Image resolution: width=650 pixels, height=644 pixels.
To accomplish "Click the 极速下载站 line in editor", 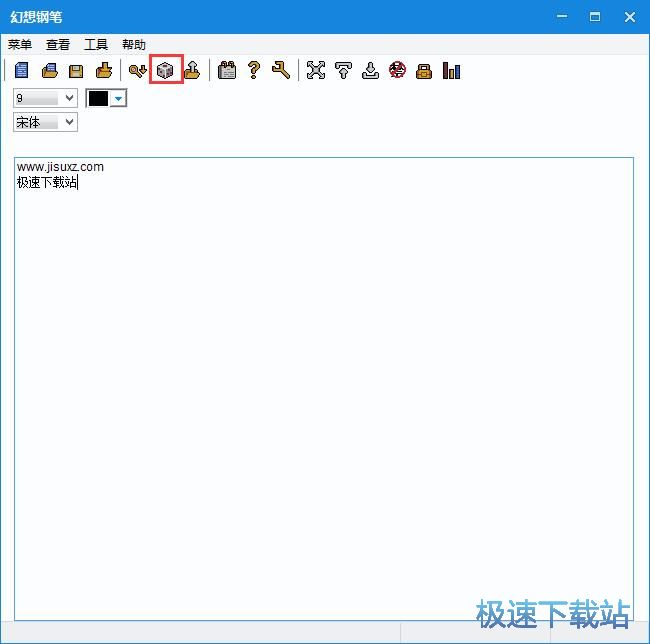I will click(46, 182).
